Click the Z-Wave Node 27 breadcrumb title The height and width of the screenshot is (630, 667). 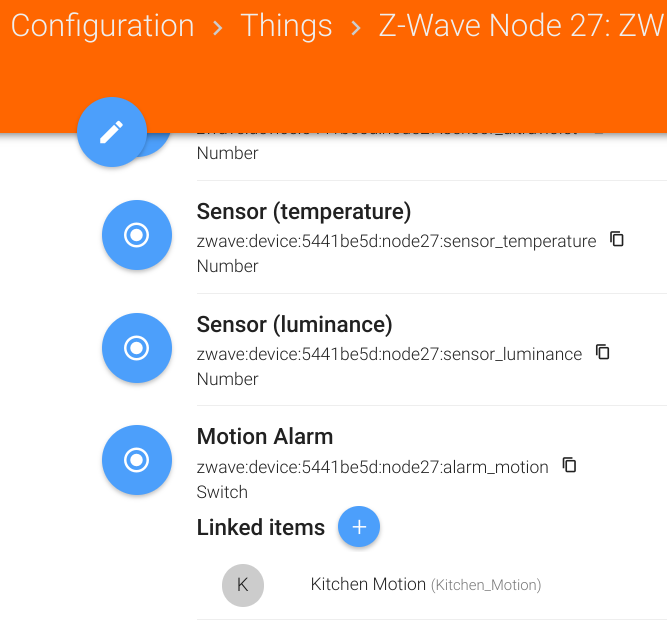tap(520, 26)
